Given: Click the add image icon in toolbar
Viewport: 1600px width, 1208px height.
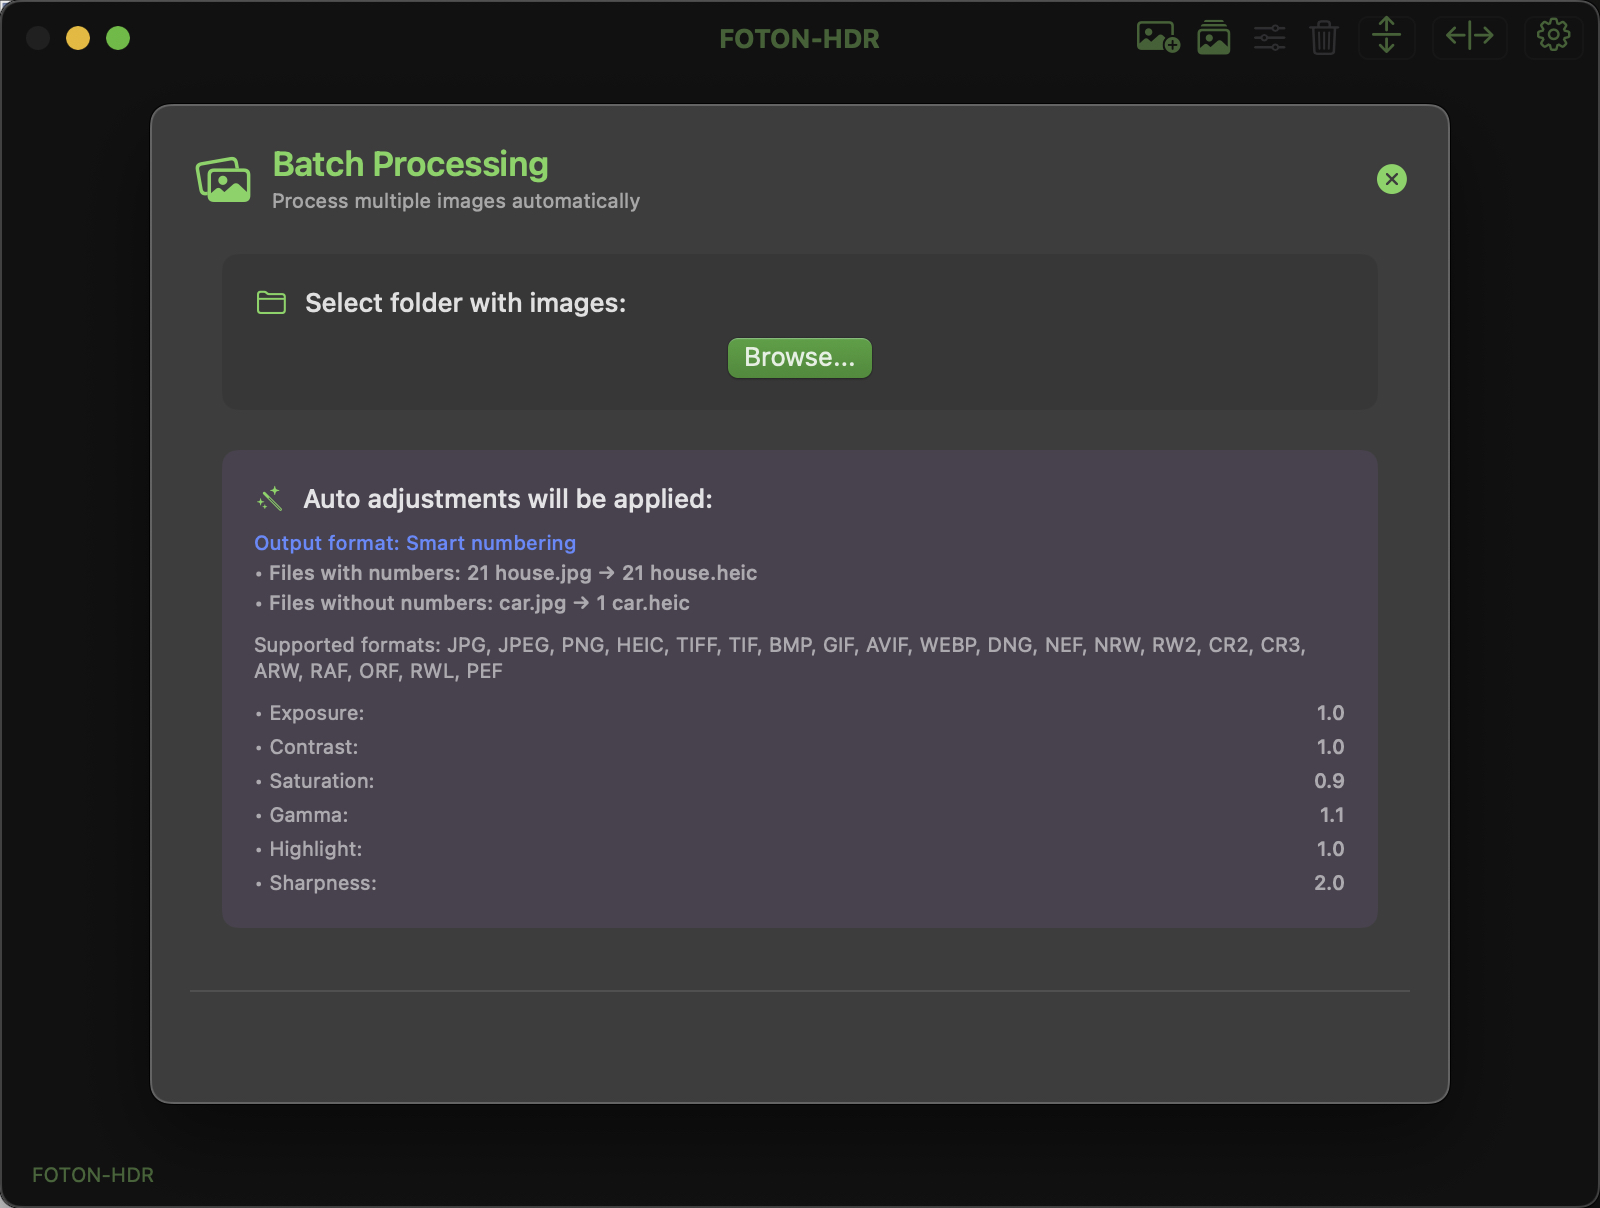Looking at the screenshot, I should [x=1158, y=38].
